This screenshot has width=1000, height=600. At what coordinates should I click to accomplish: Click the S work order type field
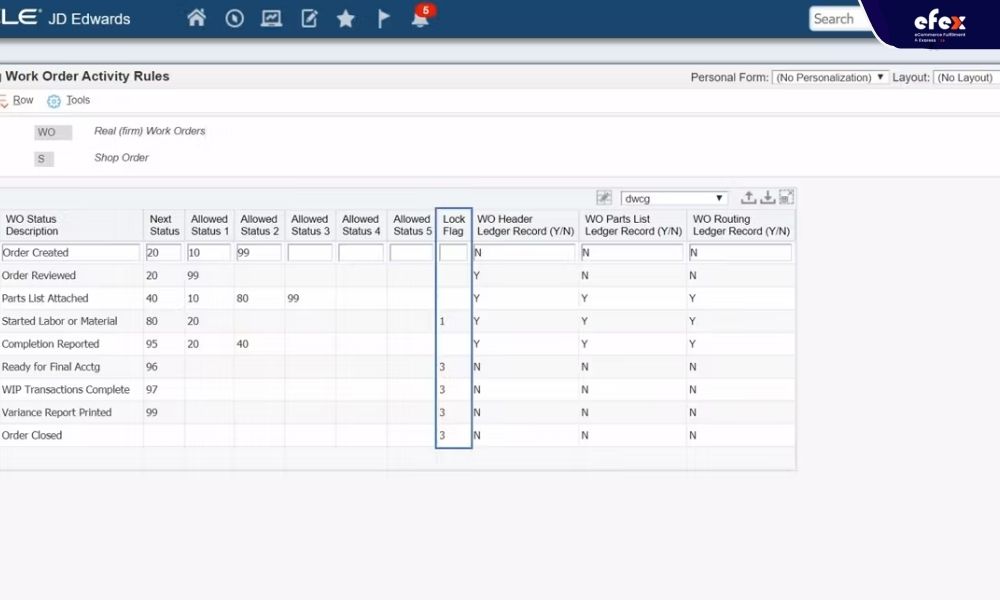point(43,159)
